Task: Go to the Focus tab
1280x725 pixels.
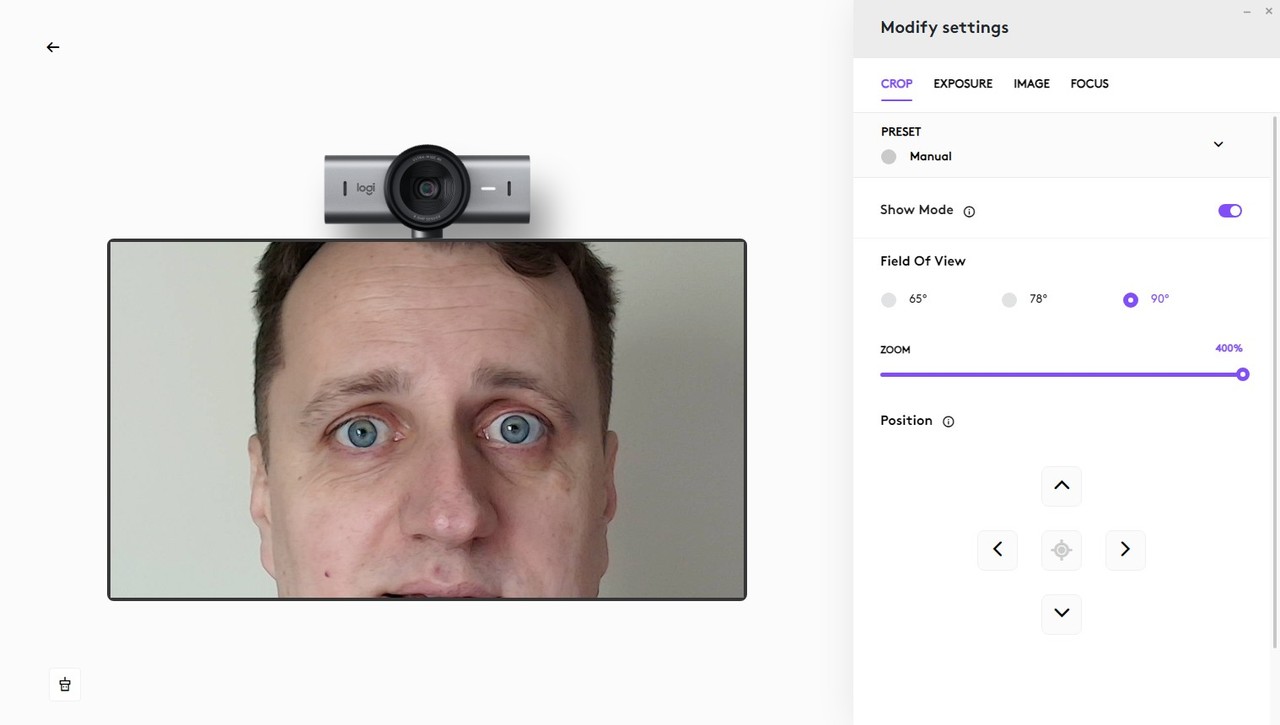Action: tap(1089, 84)
